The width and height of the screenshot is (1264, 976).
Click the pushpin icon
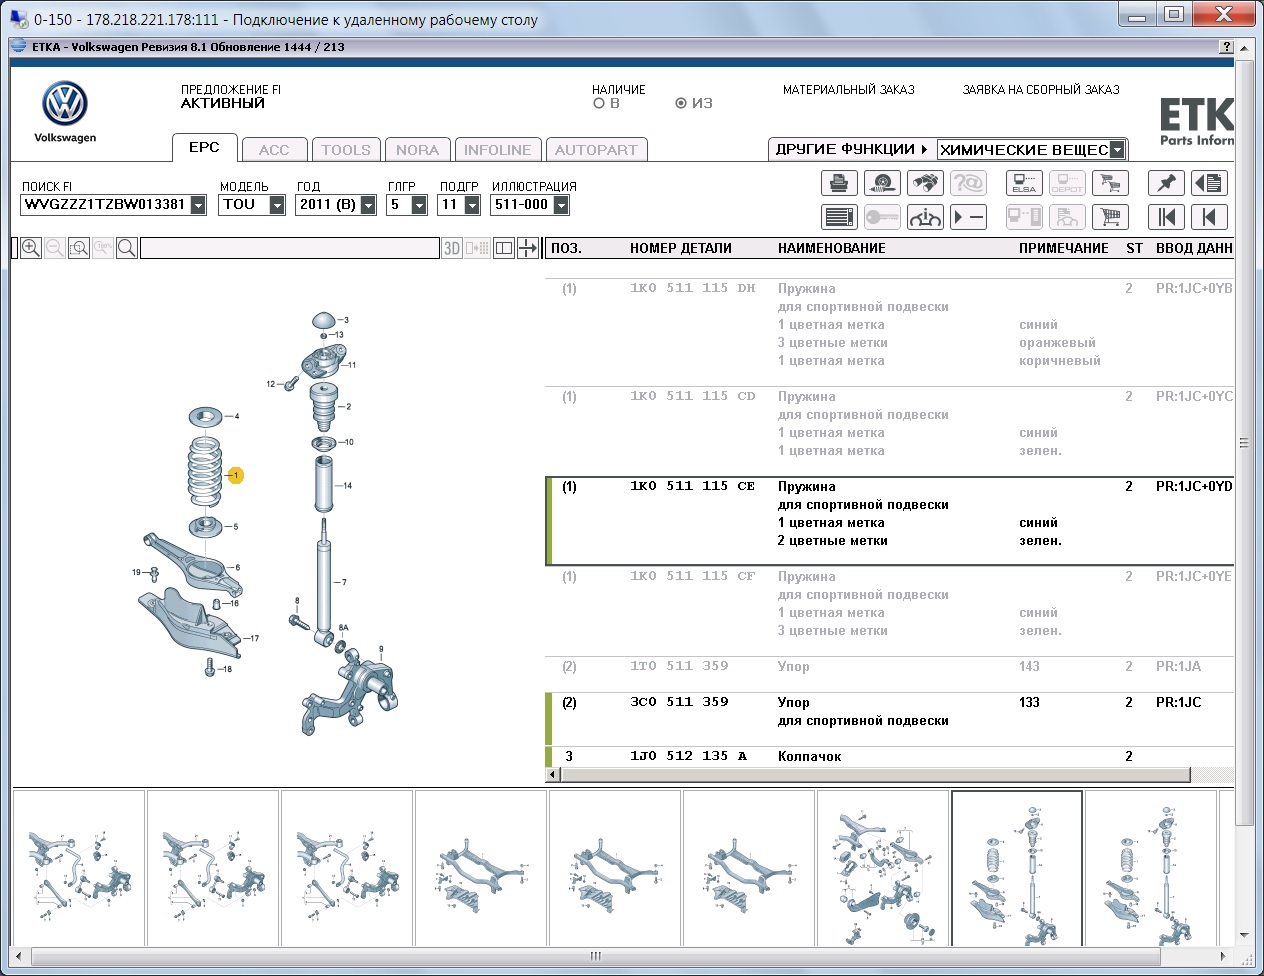click(1166, 183)
